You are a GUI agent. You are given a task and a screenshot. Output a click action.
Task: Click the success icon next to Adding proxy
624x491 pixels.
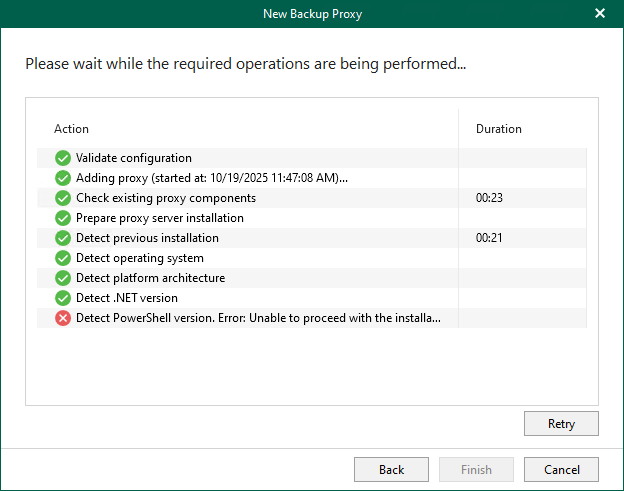[63, 178]
